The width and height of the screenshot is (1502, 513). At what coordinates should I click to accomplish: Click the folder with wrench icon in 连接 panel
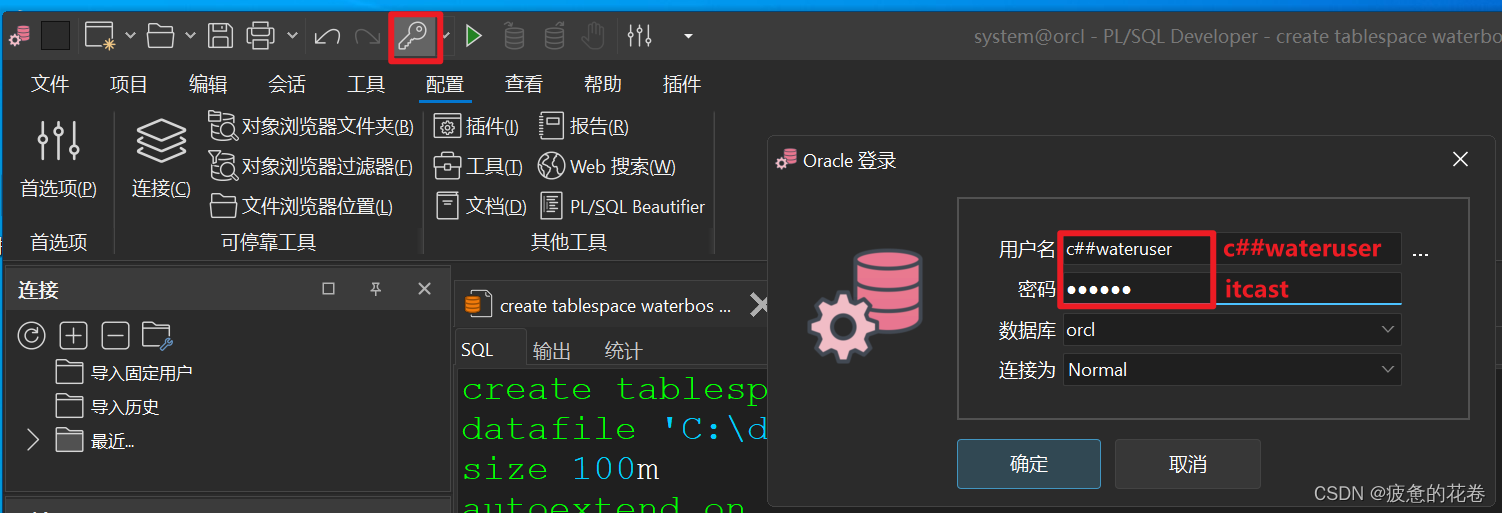[158, 336]
